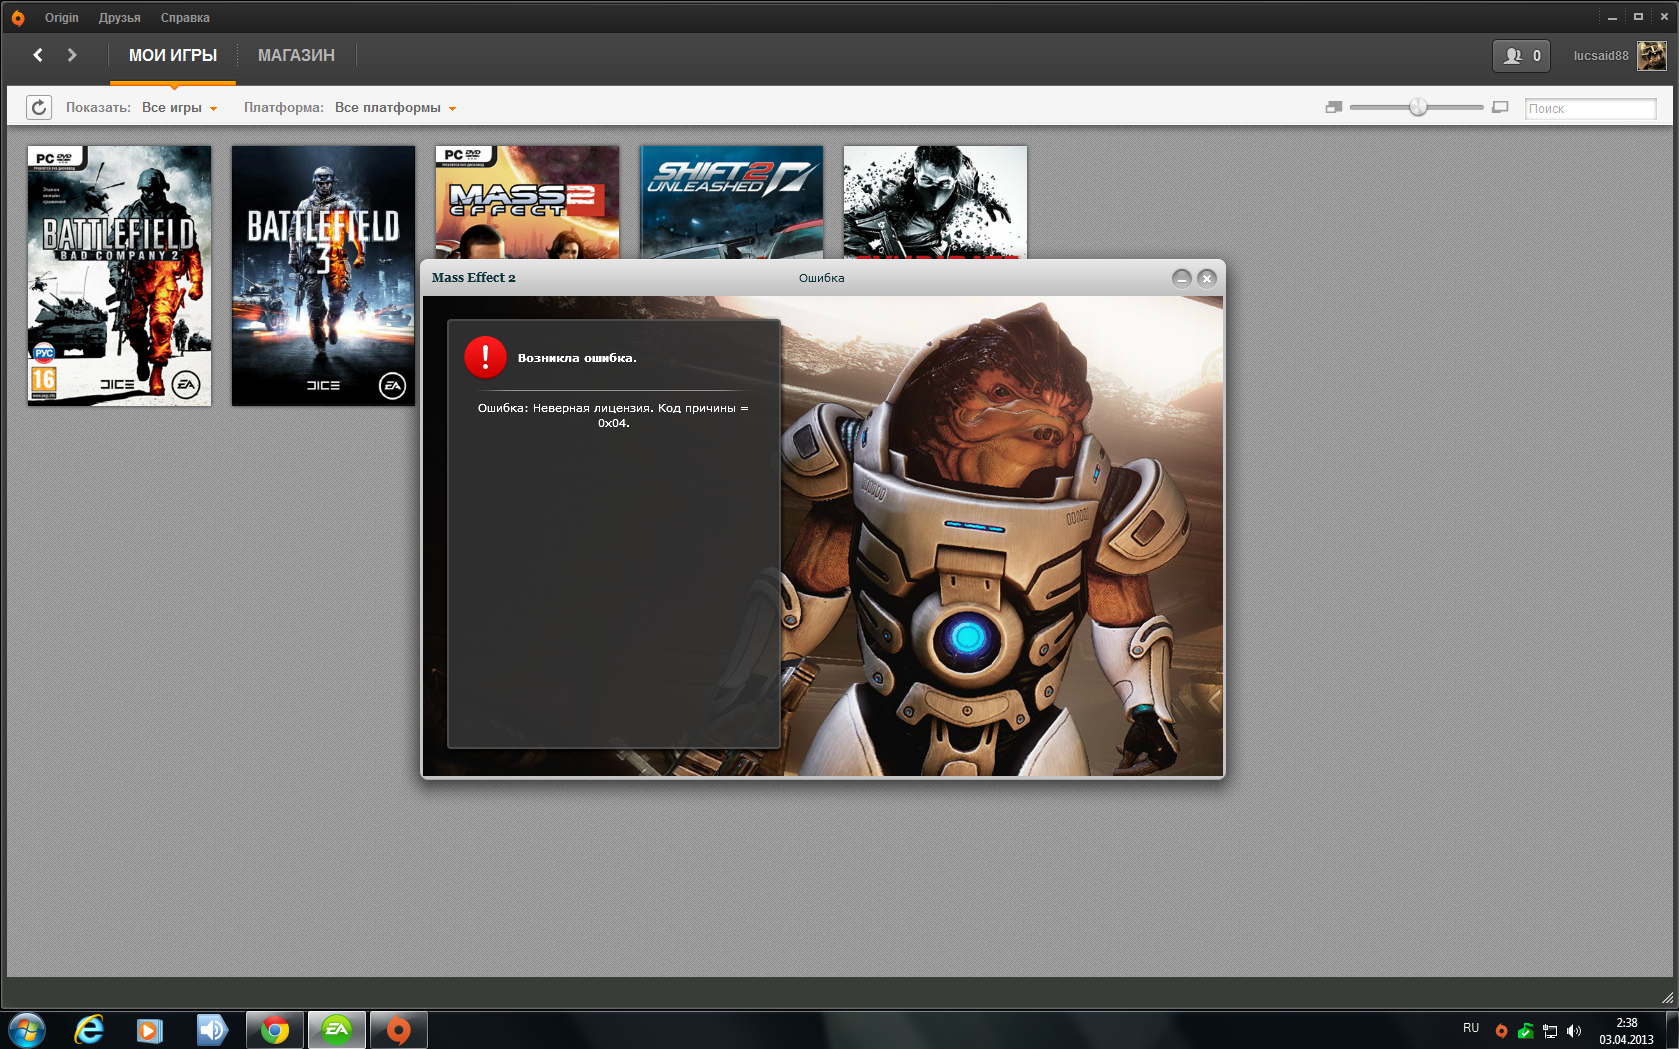Open the Origin menu
This screenshot has width=1679, height=1049.
[61, 18]
